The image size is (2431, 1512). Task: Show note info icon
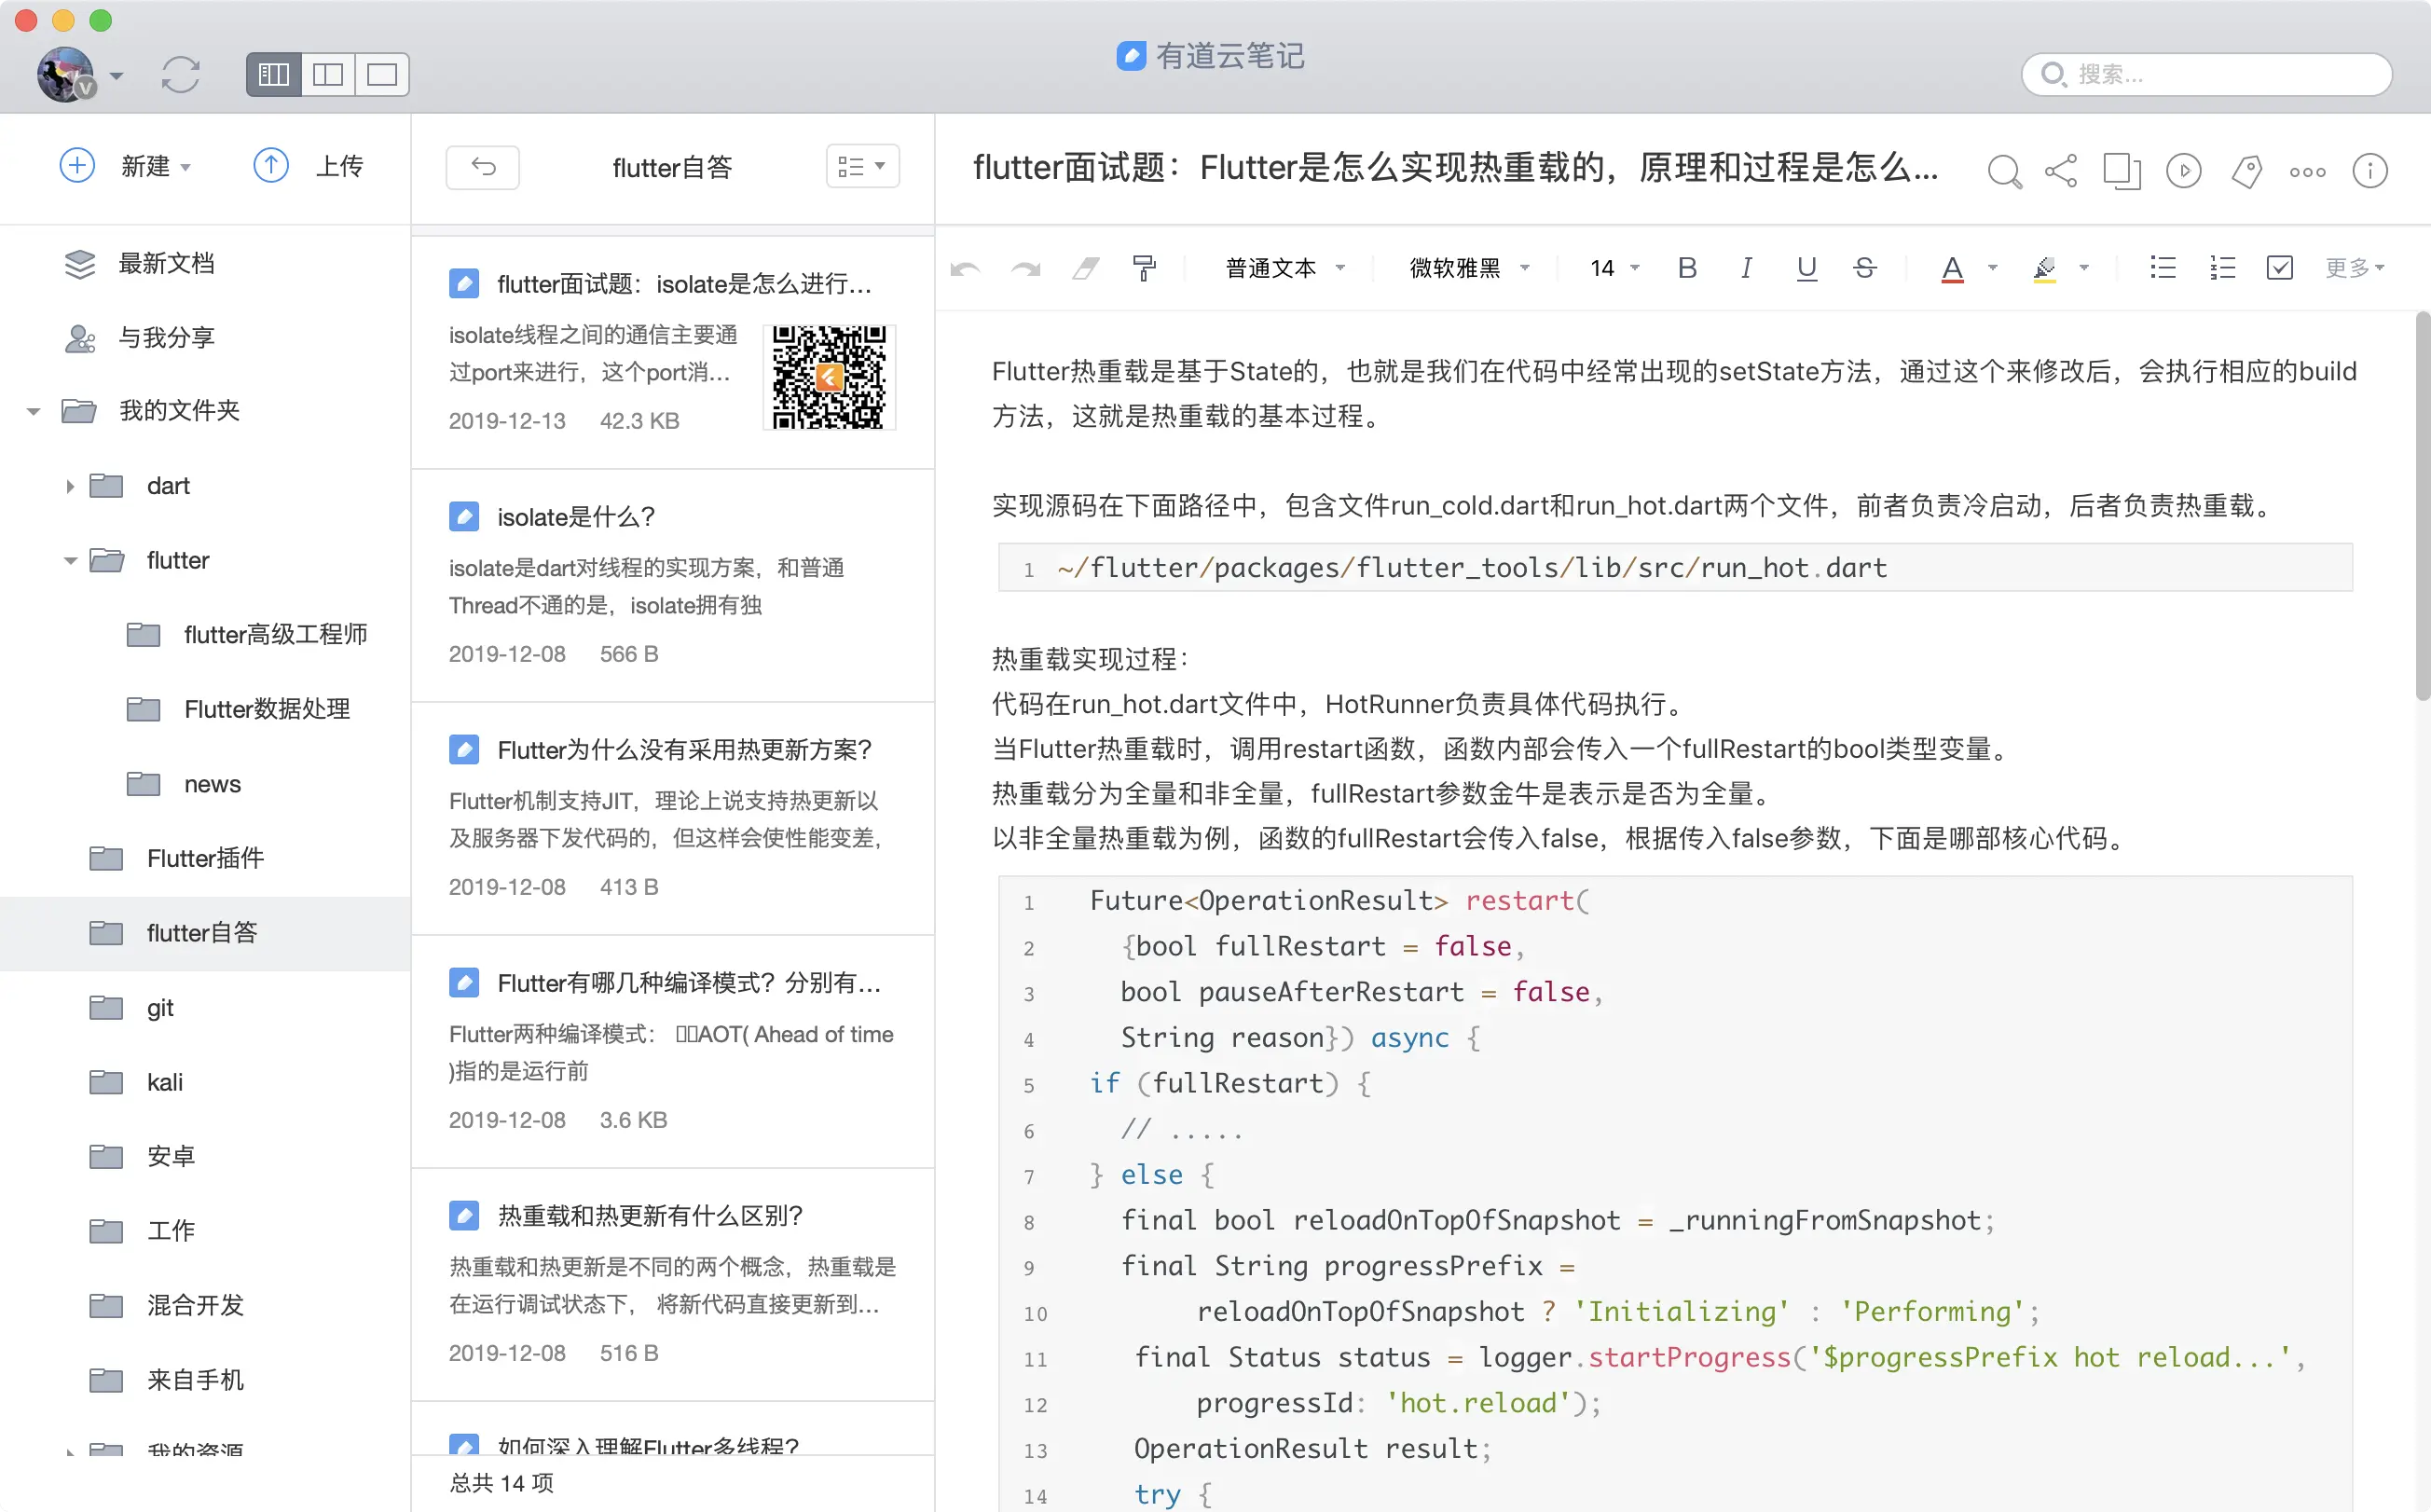pos(2370,171)
